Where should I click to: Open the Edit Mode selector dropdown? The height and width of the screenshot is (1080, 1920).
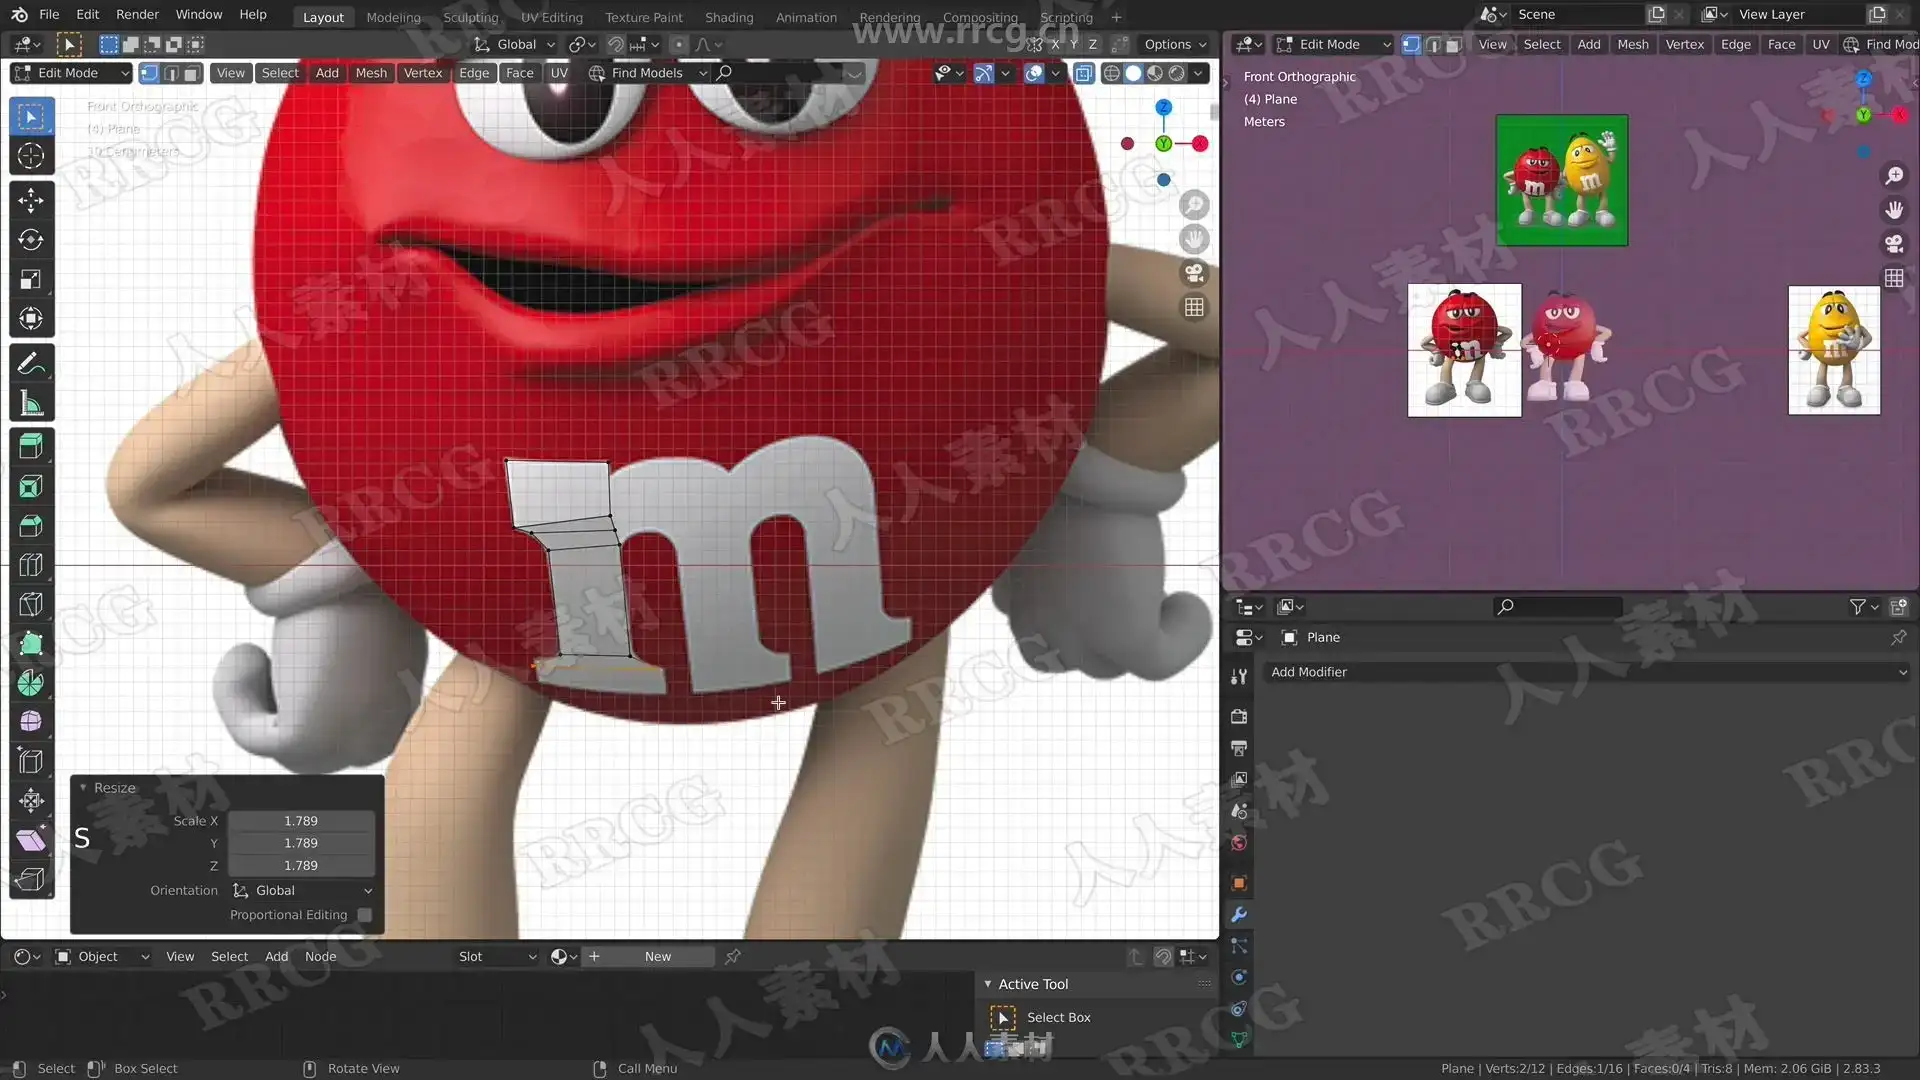tap(70, 73)
